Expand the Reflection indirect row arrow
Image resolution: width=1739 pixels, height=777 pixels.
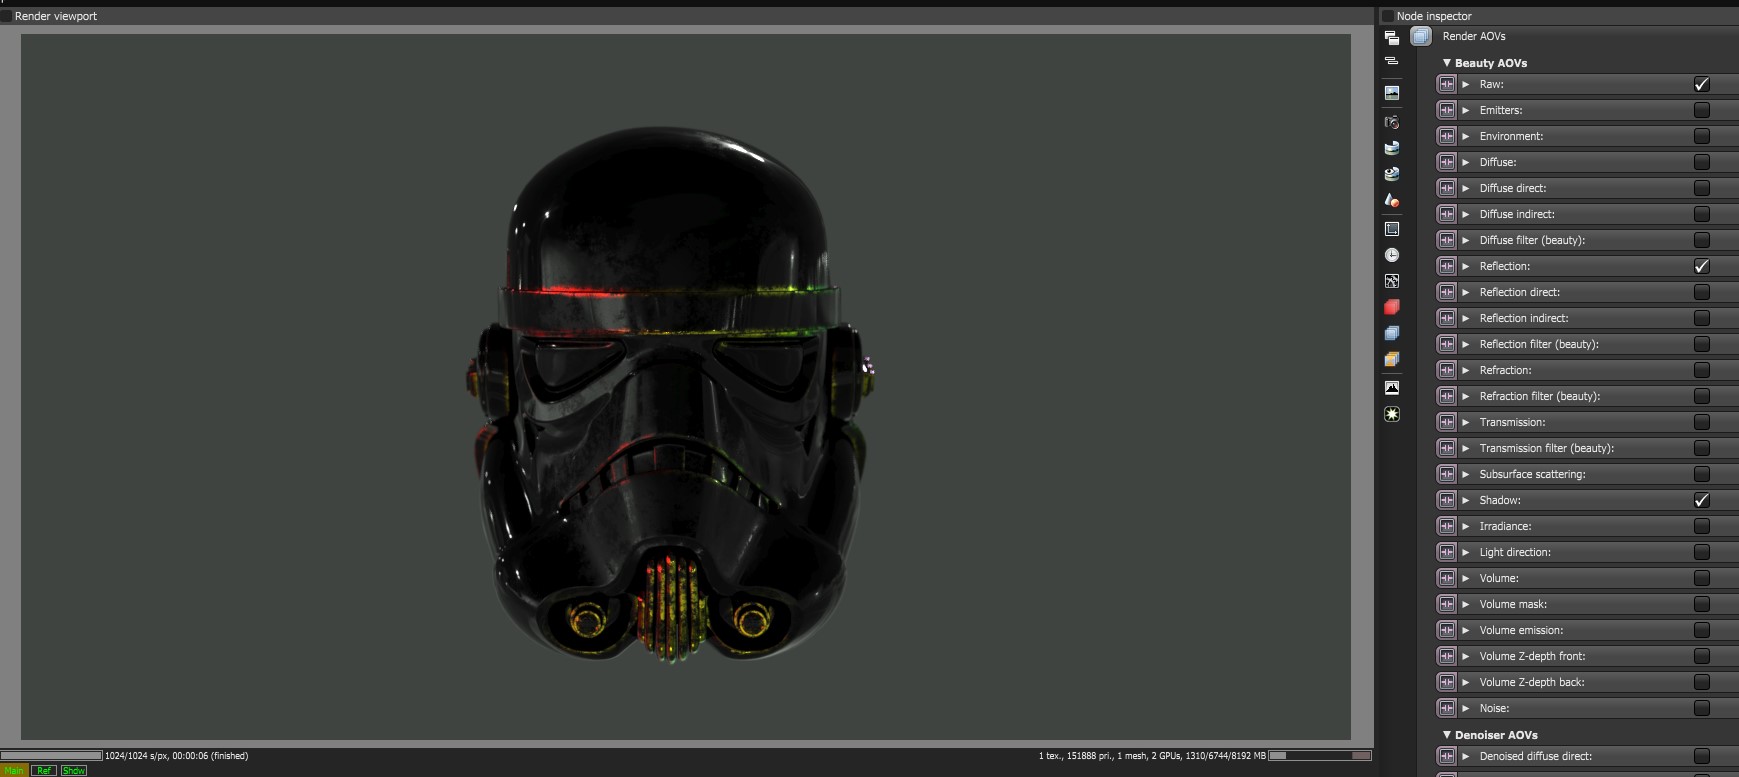click(1466, 318)
